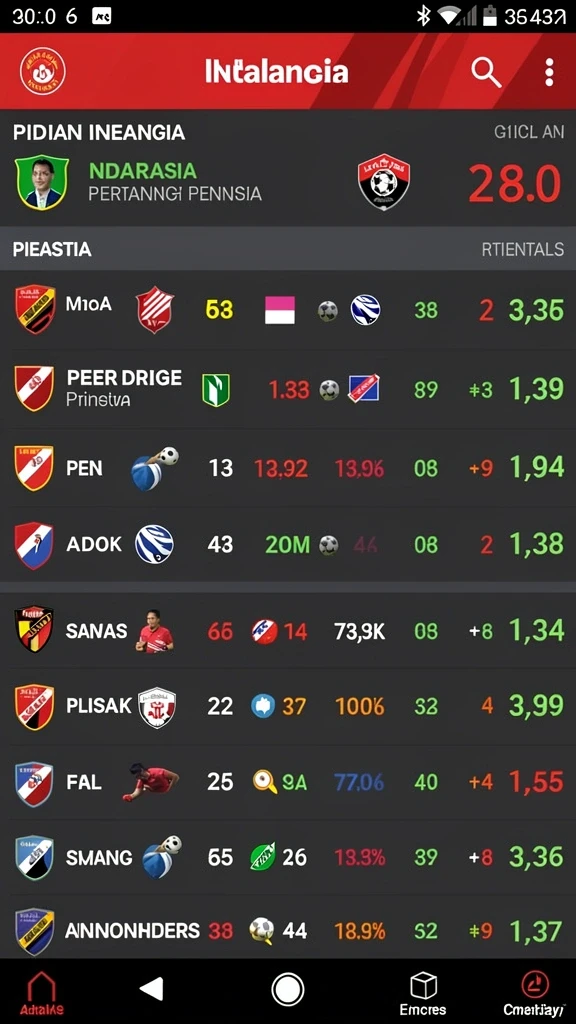Tap the black-red soccer shield badge
Viewport: 576px width, 1024px height.
click(x=384, y=182)
